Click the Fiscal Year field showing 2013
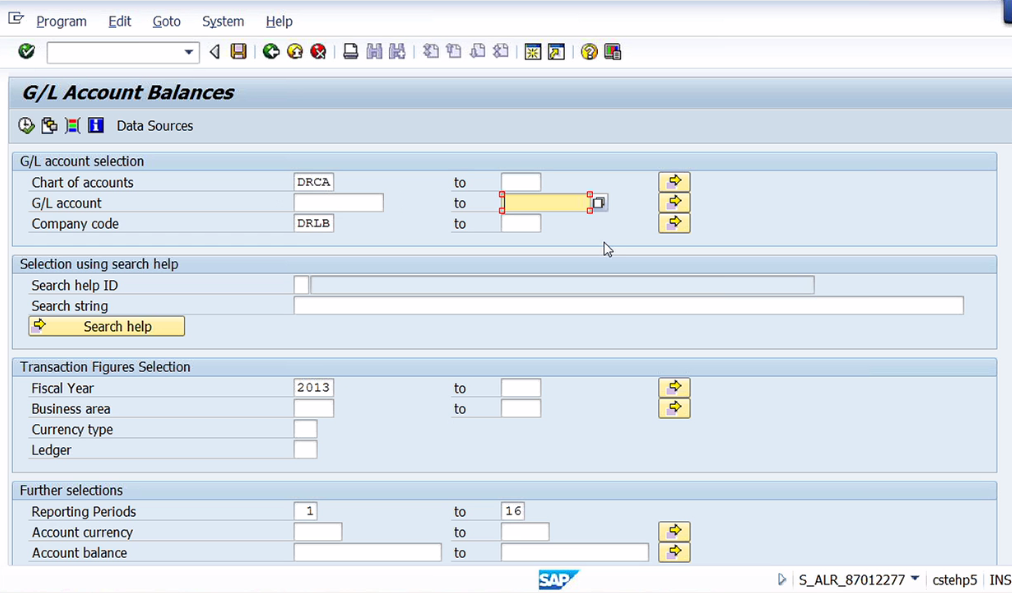 [x=314, y=388]
